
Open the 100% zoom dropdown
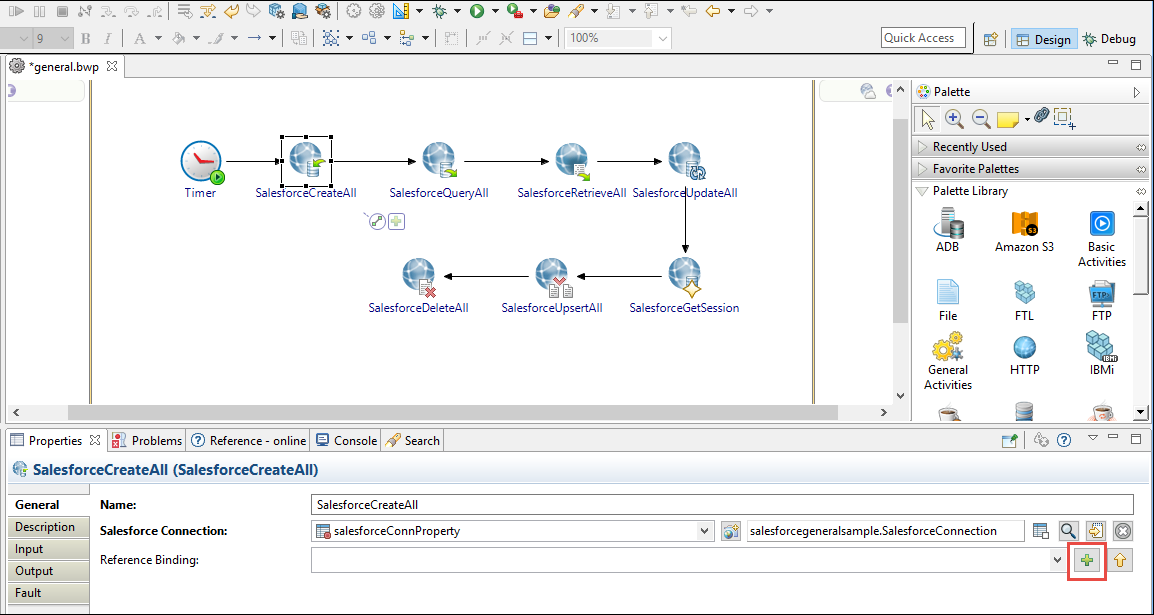point(662,39)
